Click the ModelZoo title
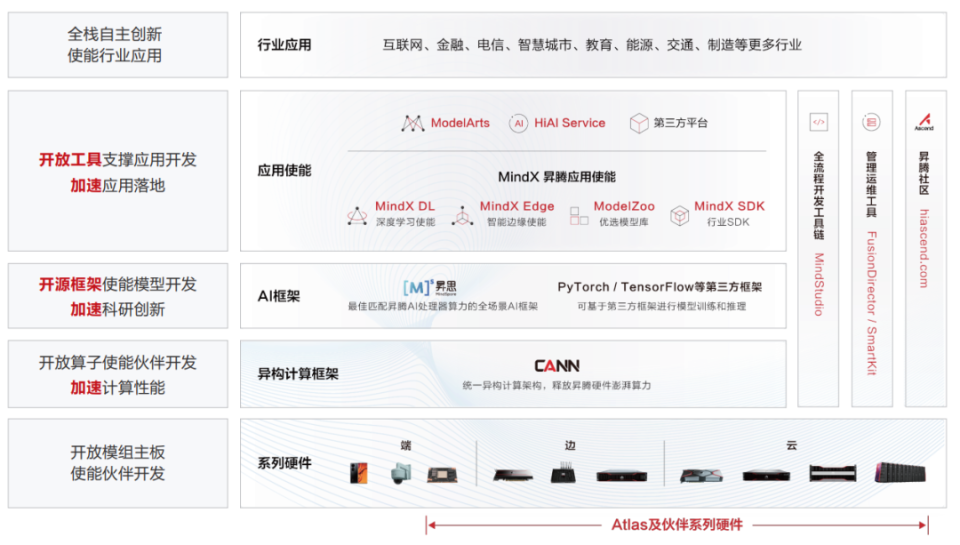 click(x=624, y=206)
